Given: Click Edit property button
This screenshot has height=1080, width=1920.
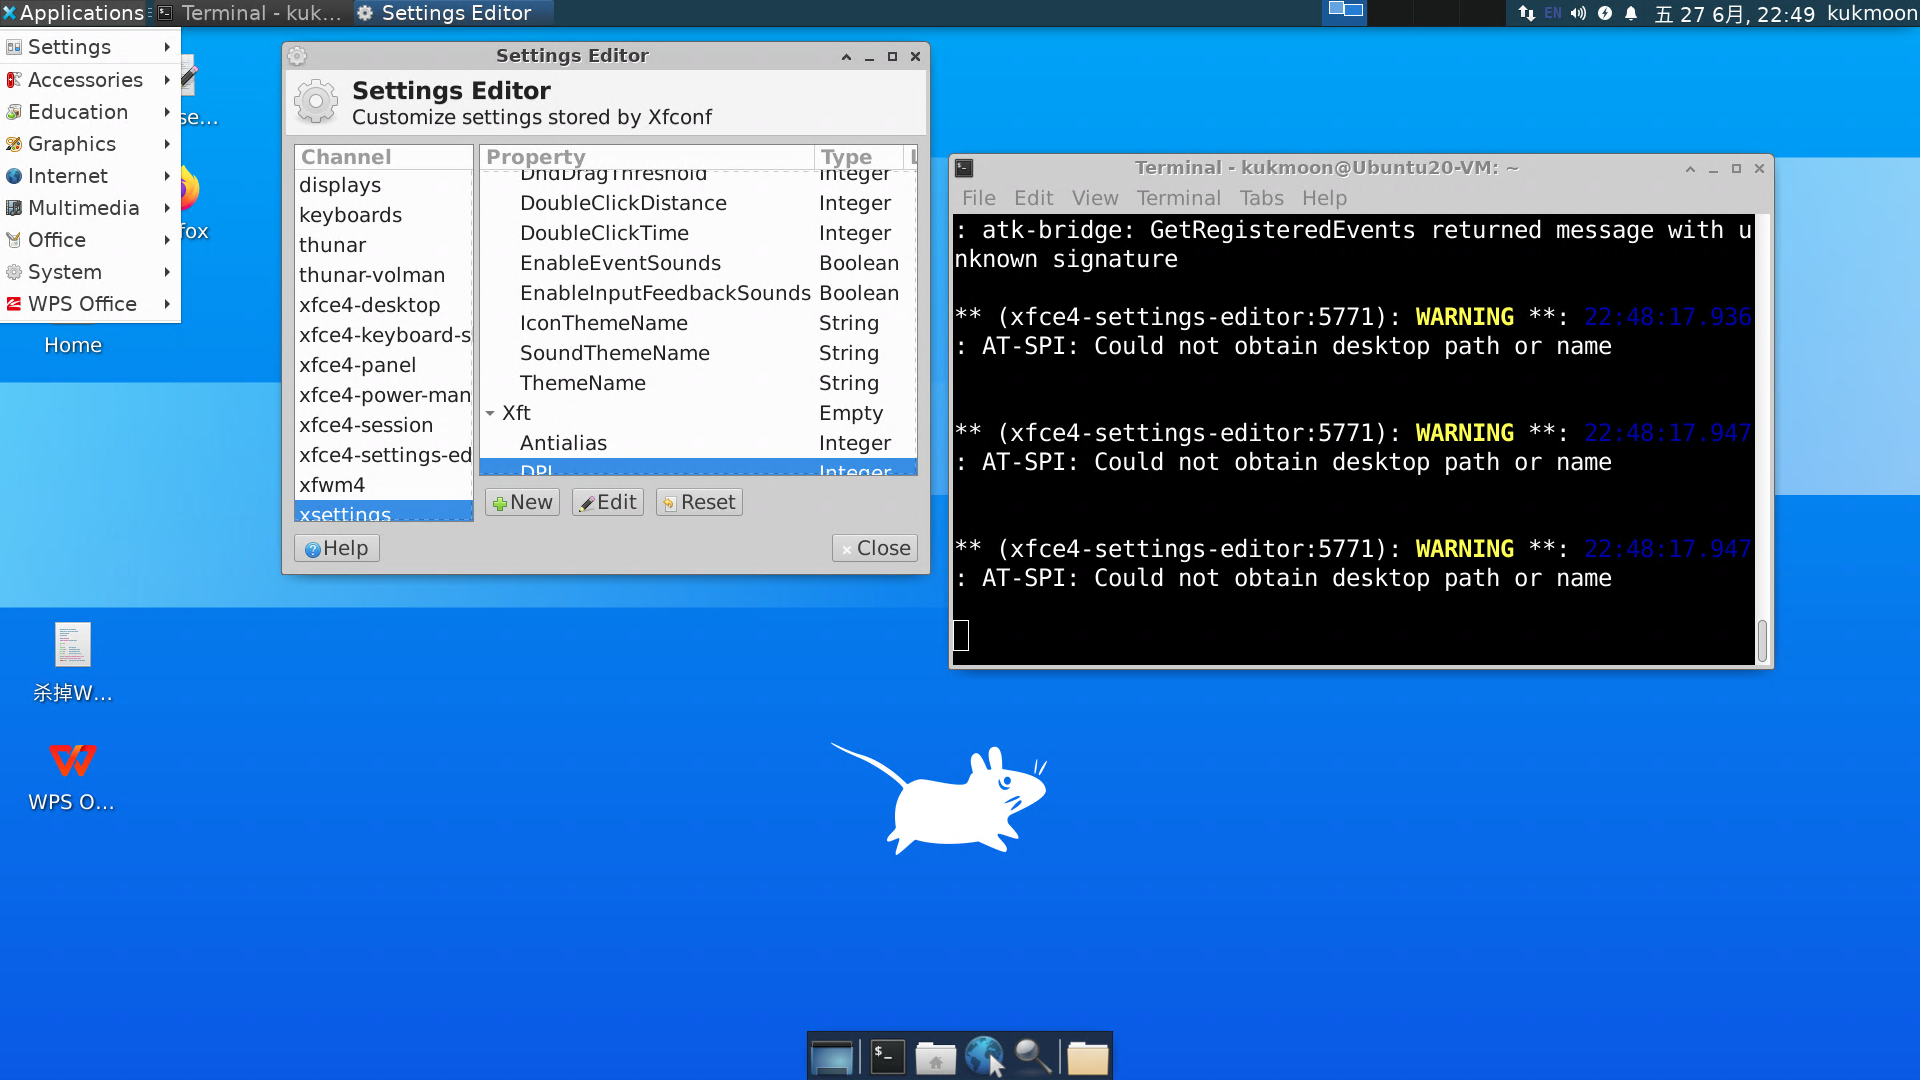Looking at the screenshot, I should (x=607, y=502).
